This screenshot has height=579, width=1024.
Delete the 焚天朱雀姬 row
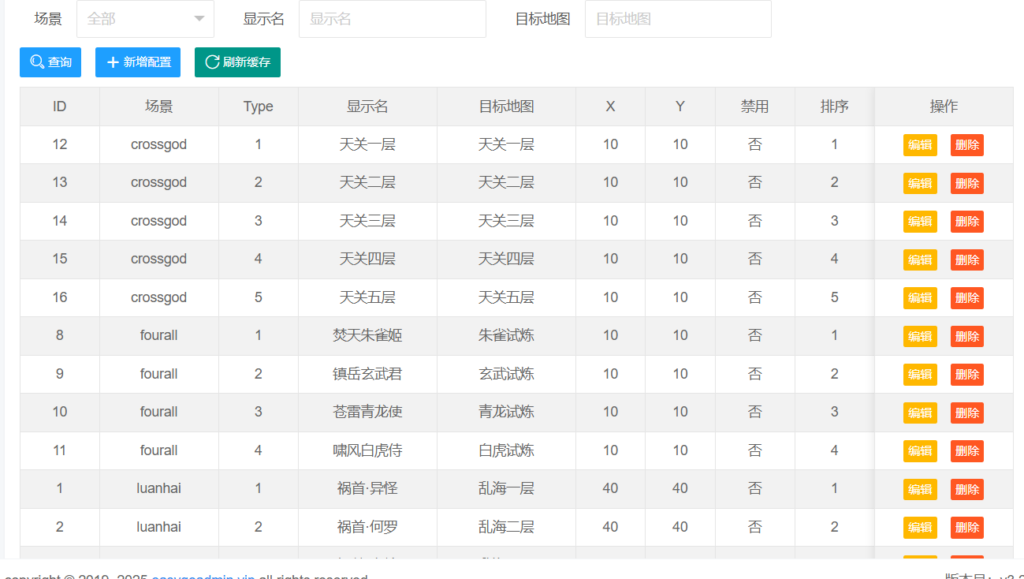(x=967, y=336)
